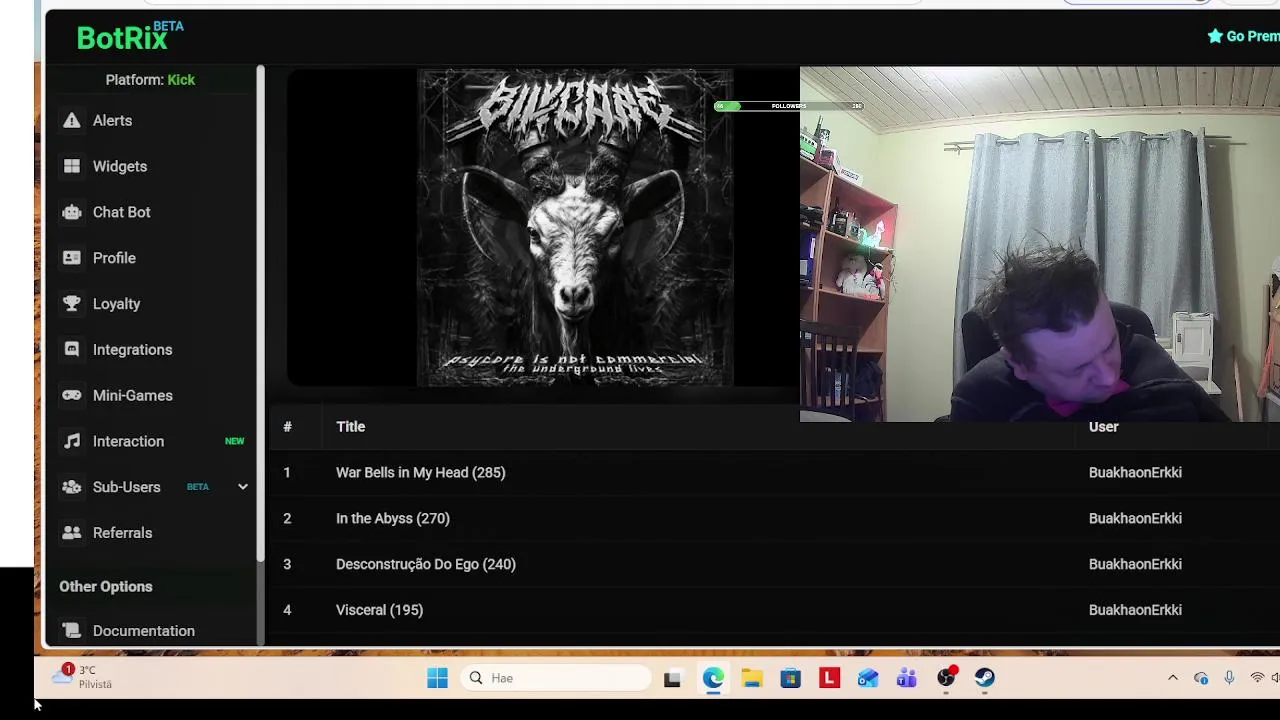Open the Referrals page

click(x=123, y=533)
